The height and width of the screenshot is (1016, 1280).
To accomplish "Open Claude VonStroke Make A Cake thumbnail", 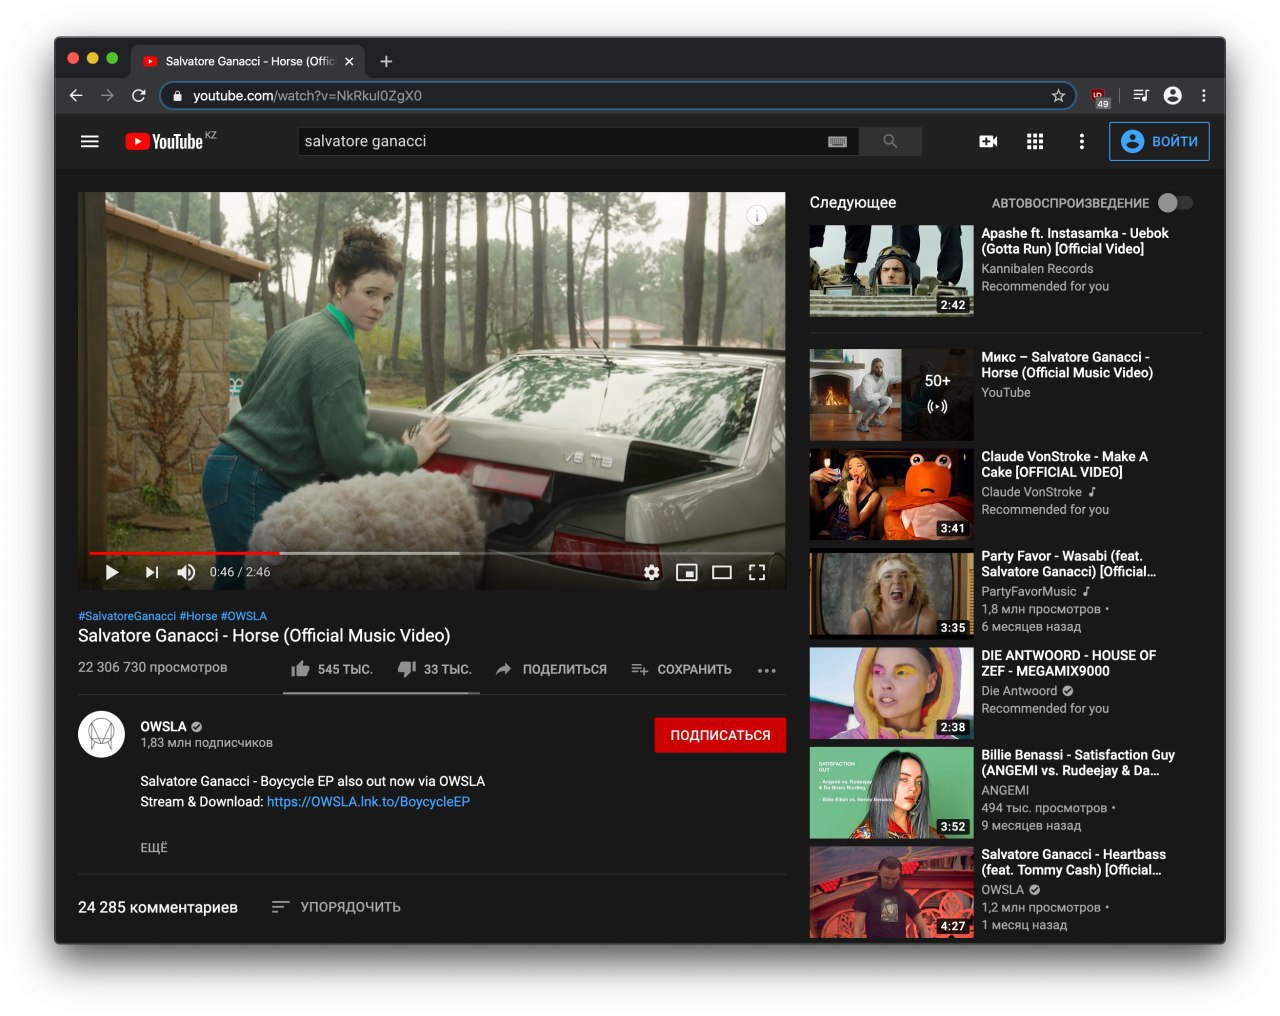I will 891,494.
